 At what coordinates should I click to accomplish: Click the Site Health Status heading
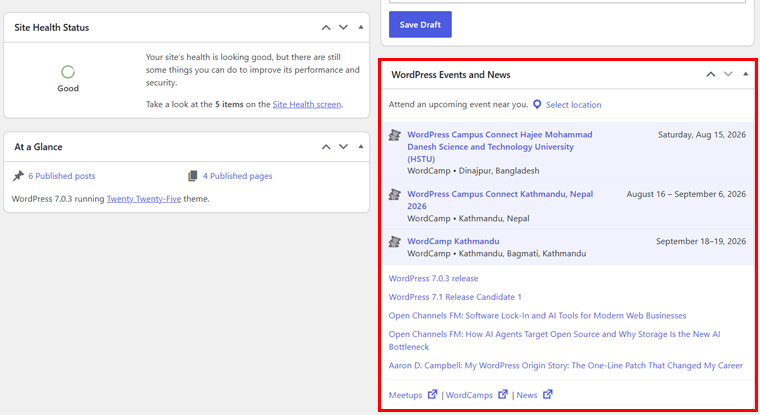[51, 28]
